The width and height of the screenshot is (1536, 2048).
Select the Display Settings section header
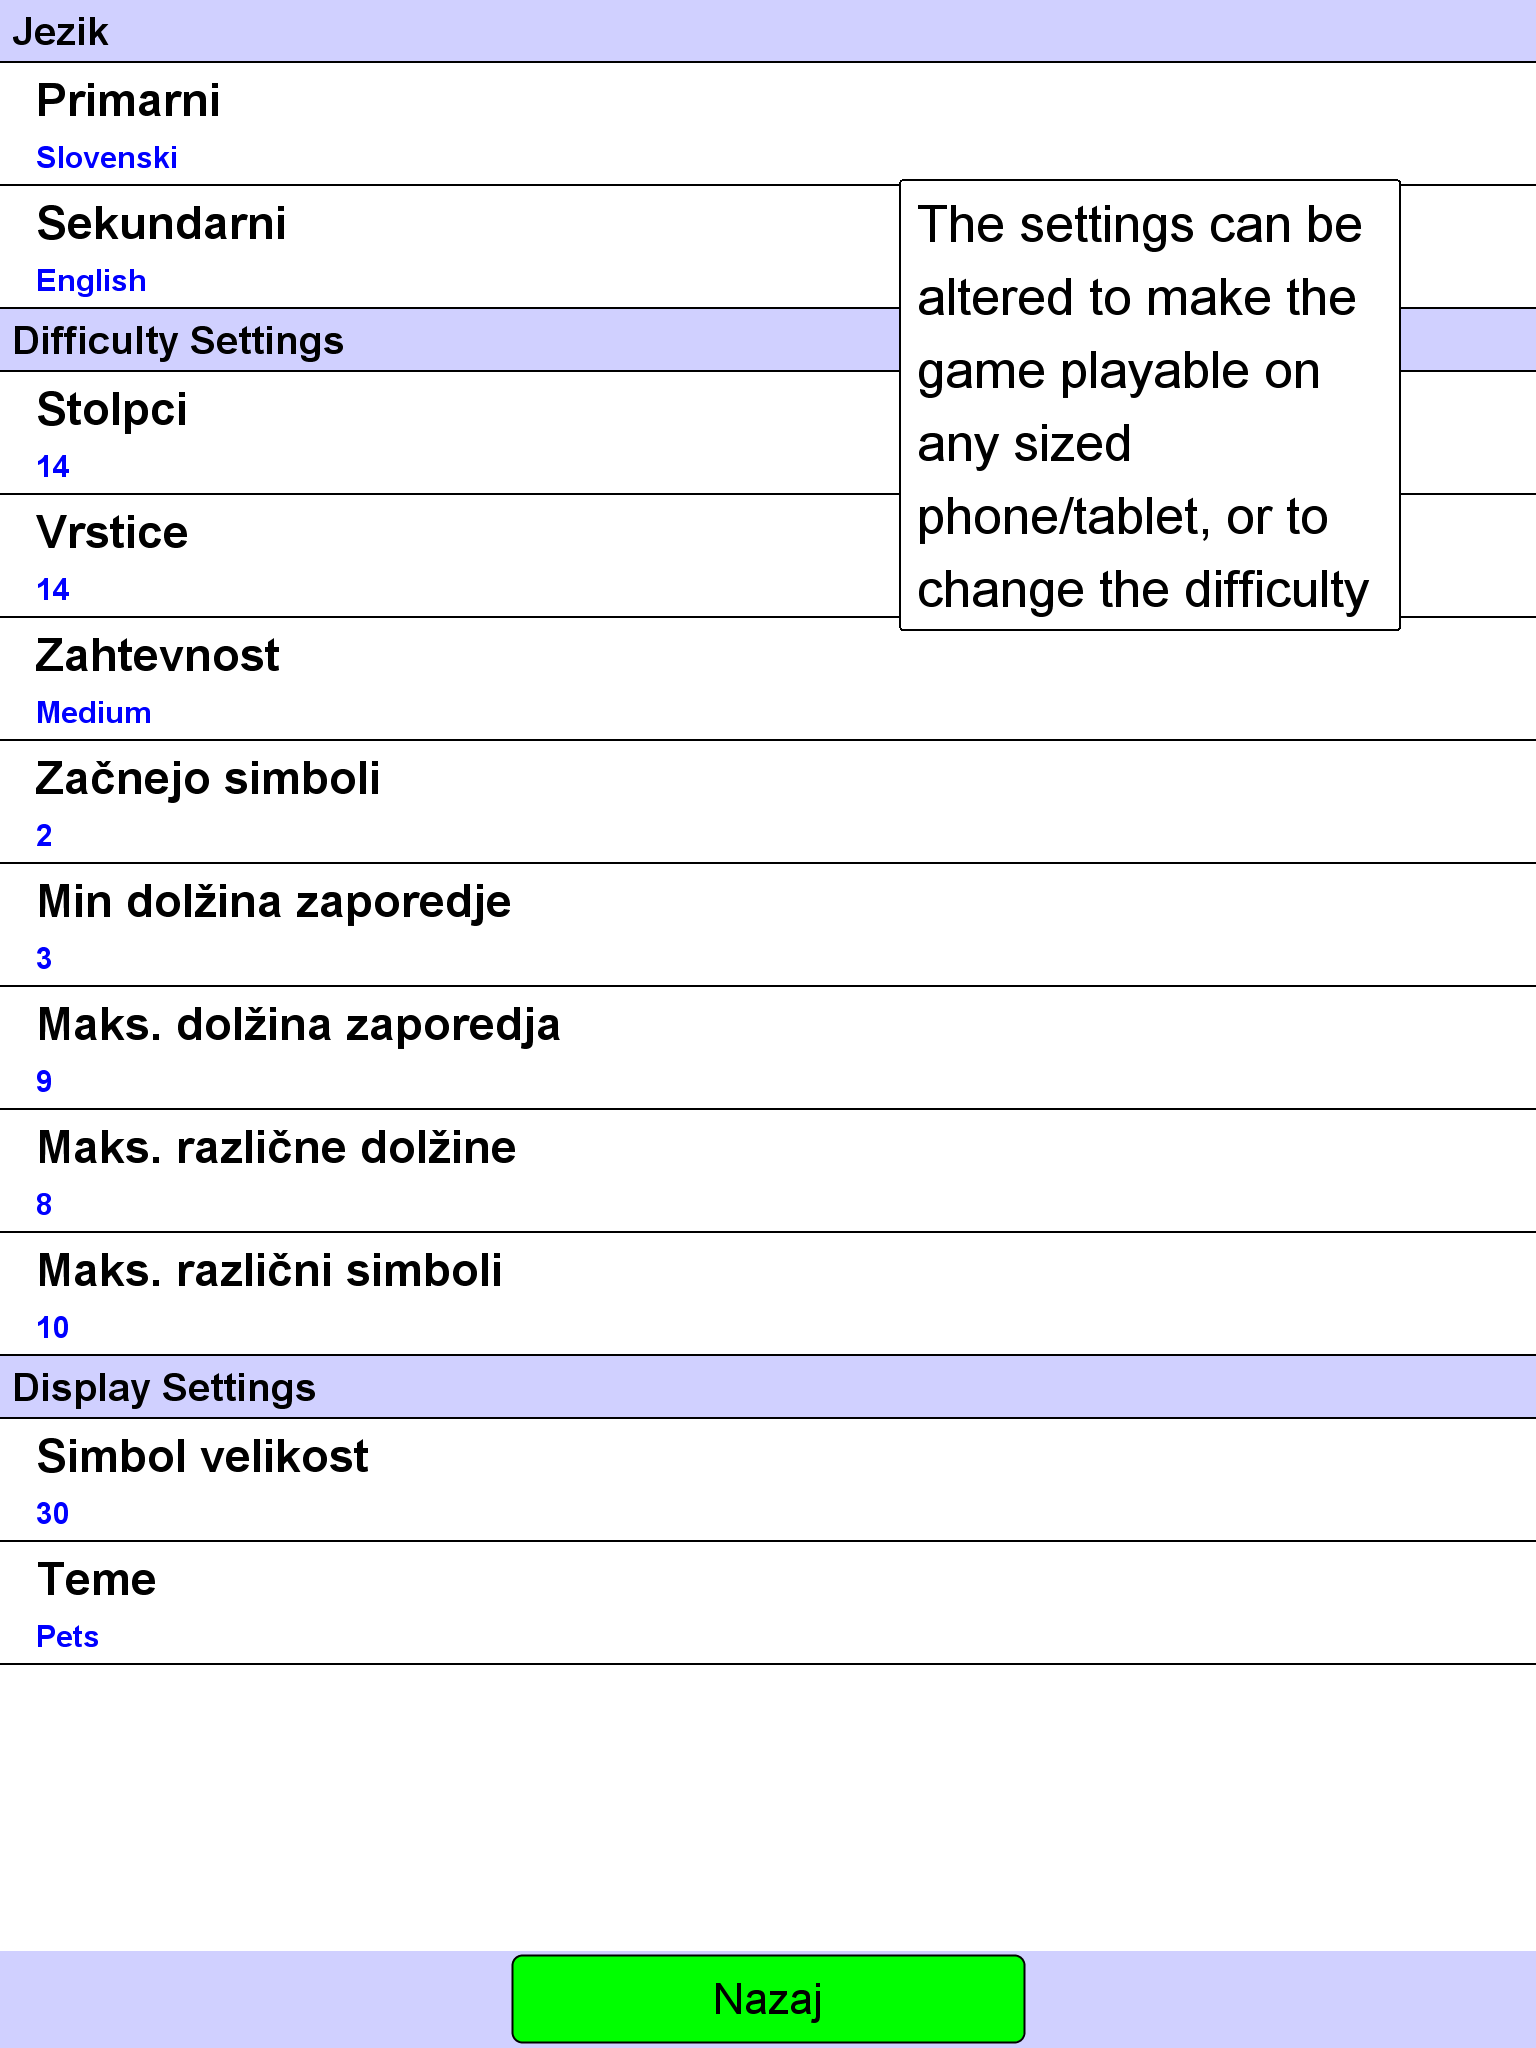coord(768,1387)
